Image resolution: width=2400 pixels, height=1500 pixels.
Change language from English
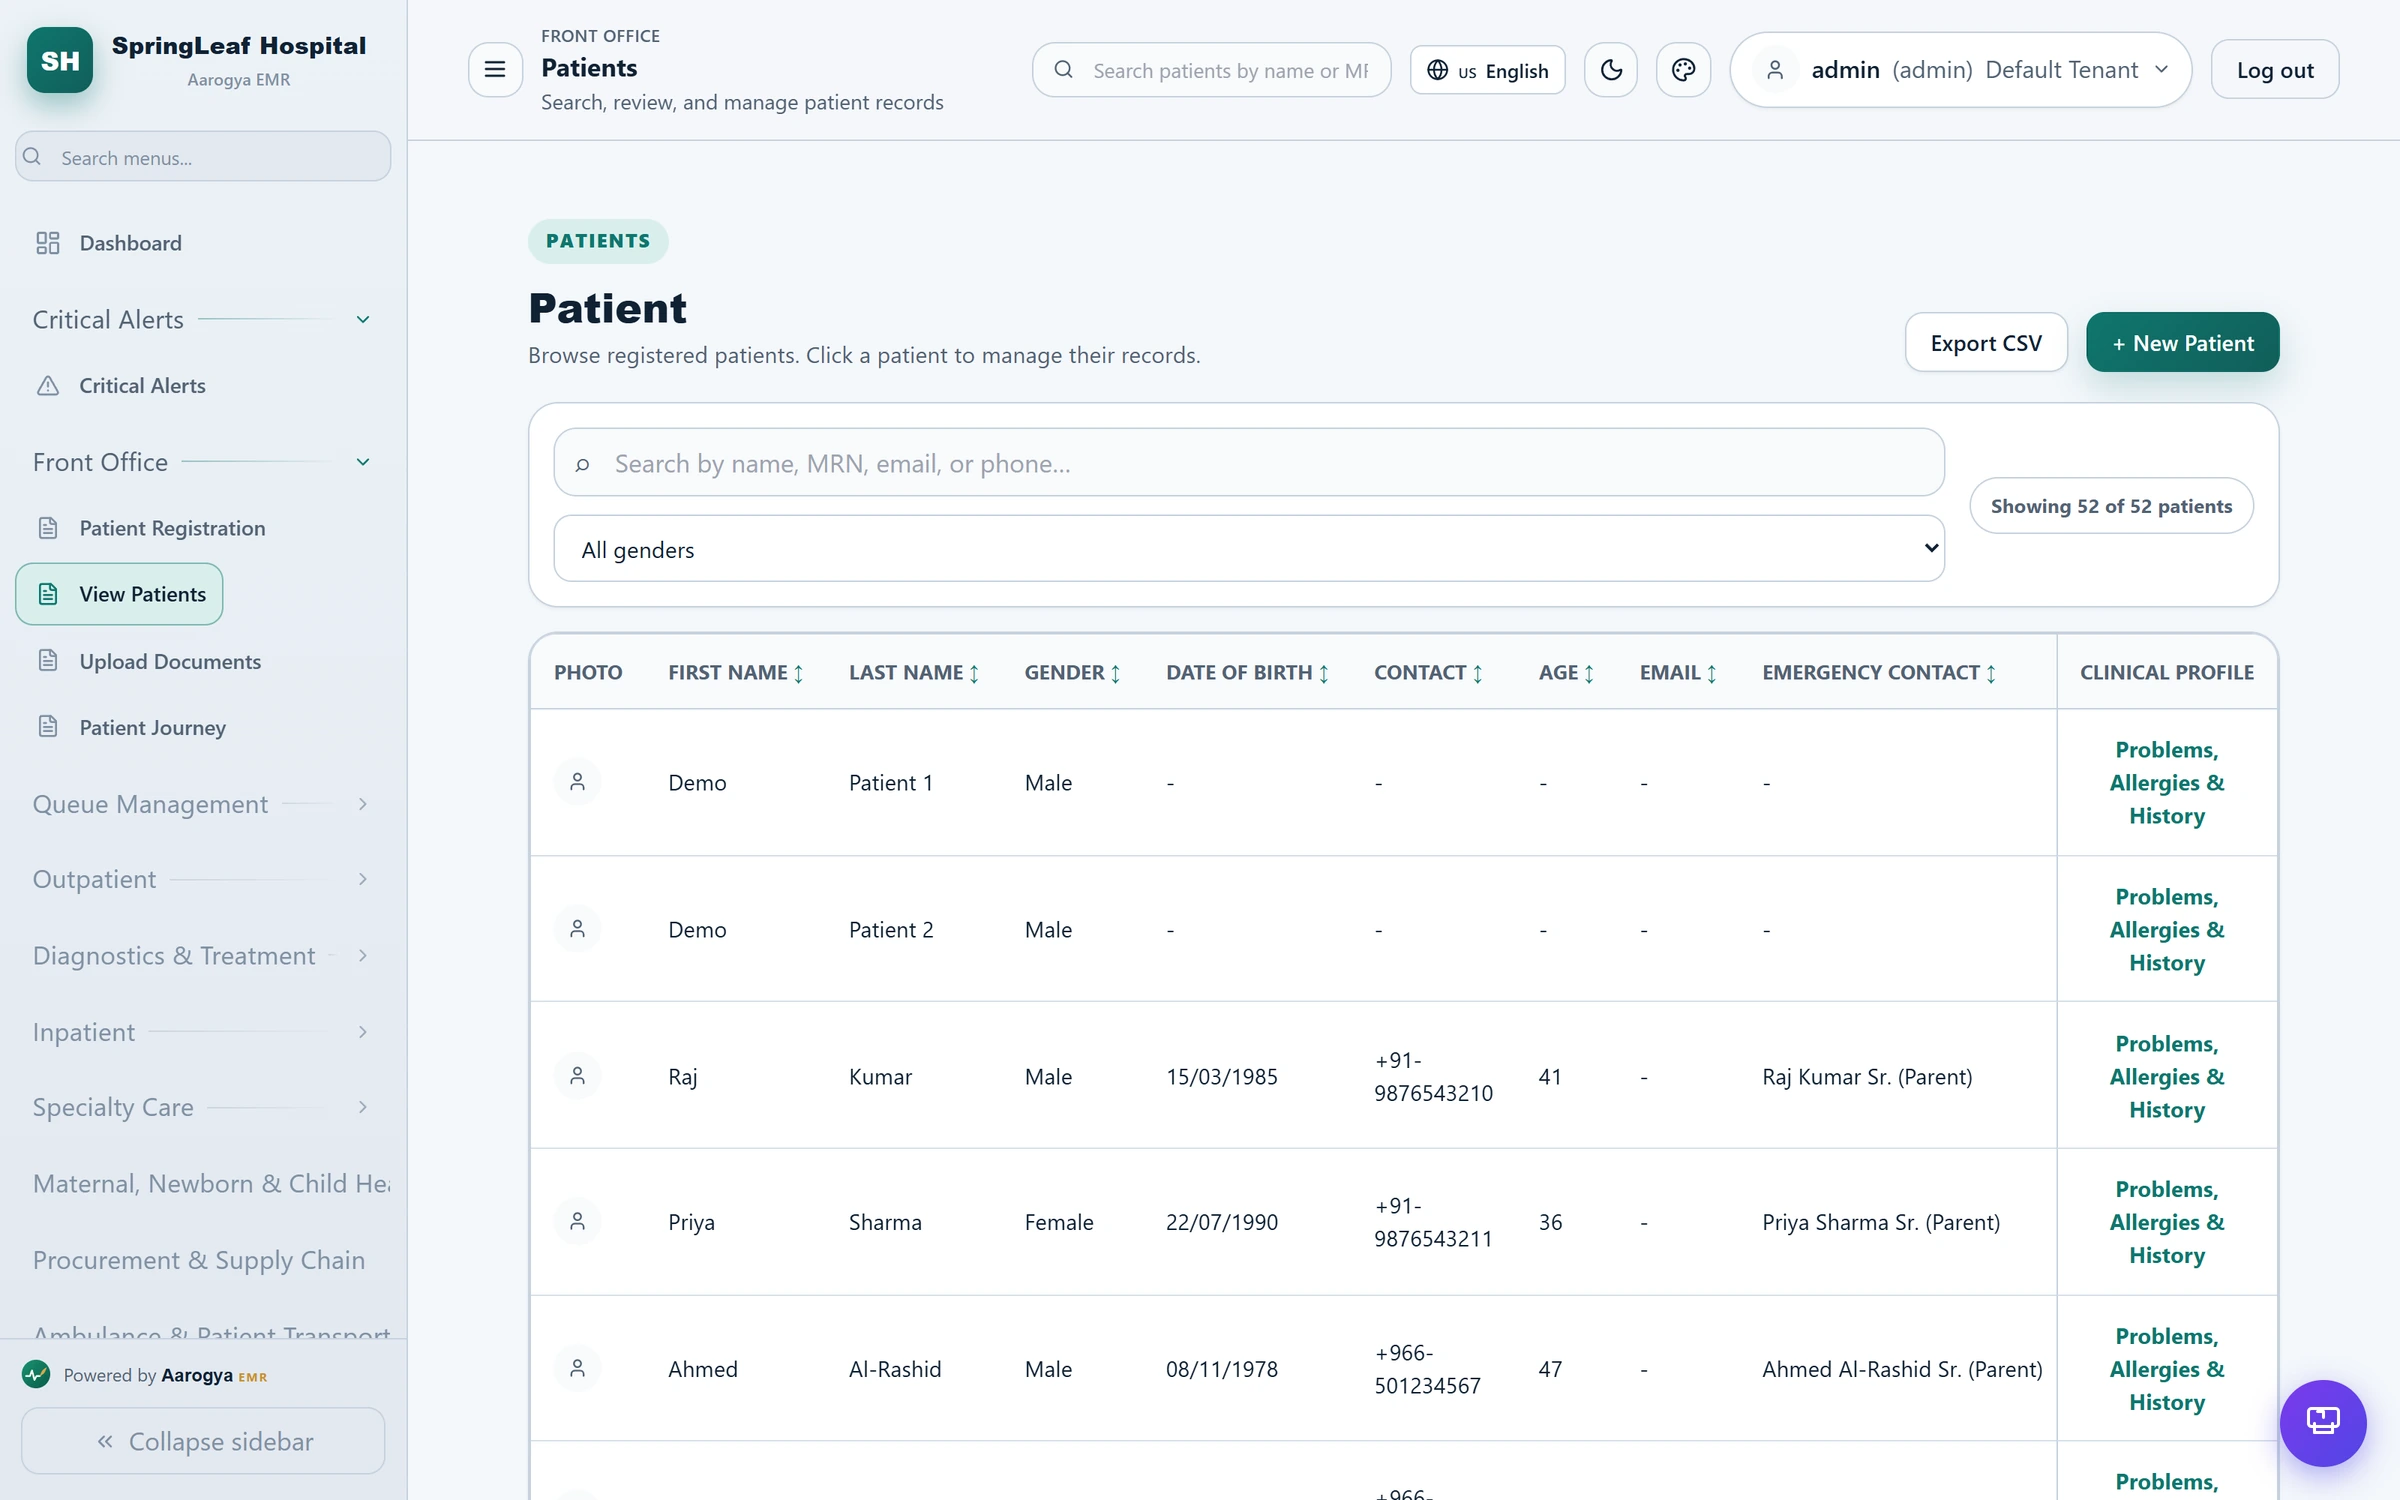(x=1487, y=70)
